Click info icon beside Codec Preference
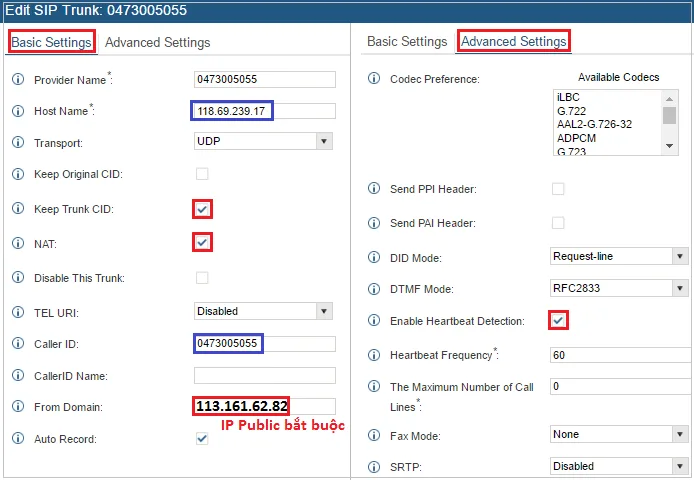This screenshot has width=694, height=480. pos(374,79)
